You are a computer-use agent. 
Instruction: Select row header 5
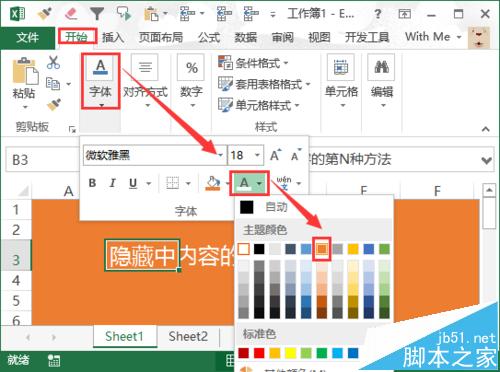point(16,301)
